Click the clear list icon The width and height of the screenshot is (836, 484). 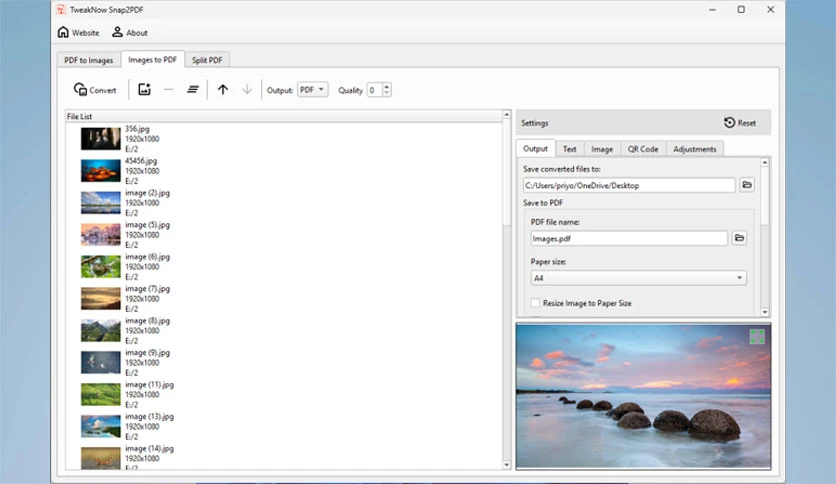[x=192, y=90]
